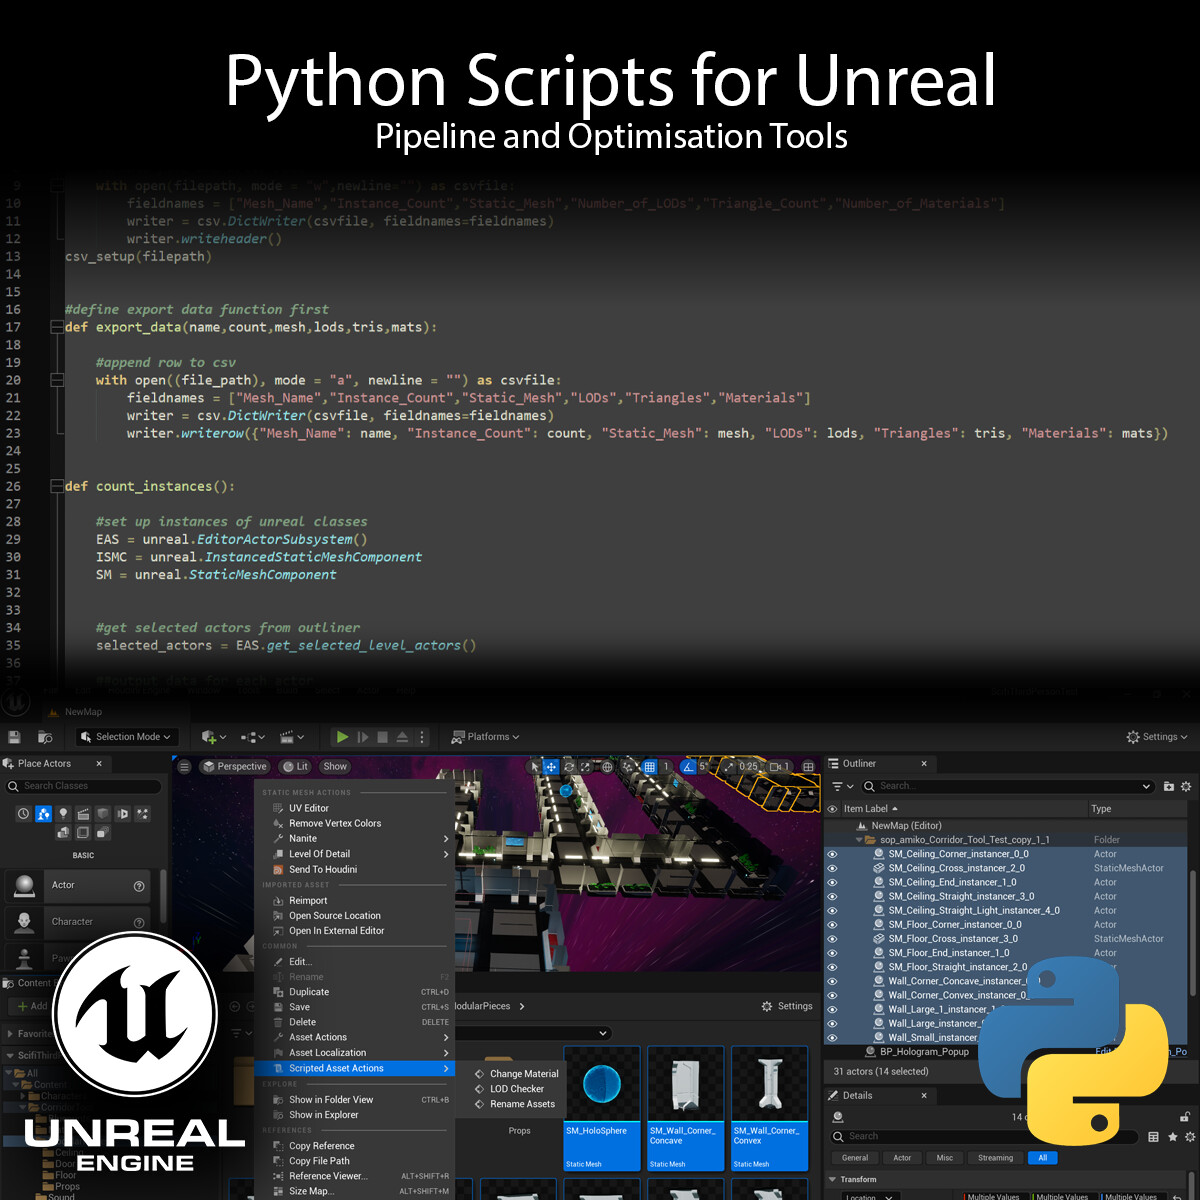1200x1200 pixels.
Task: Toggle visibility of SM_Ceiling_Cross_instancer_2_0
Action: click(x=833, y=868)
